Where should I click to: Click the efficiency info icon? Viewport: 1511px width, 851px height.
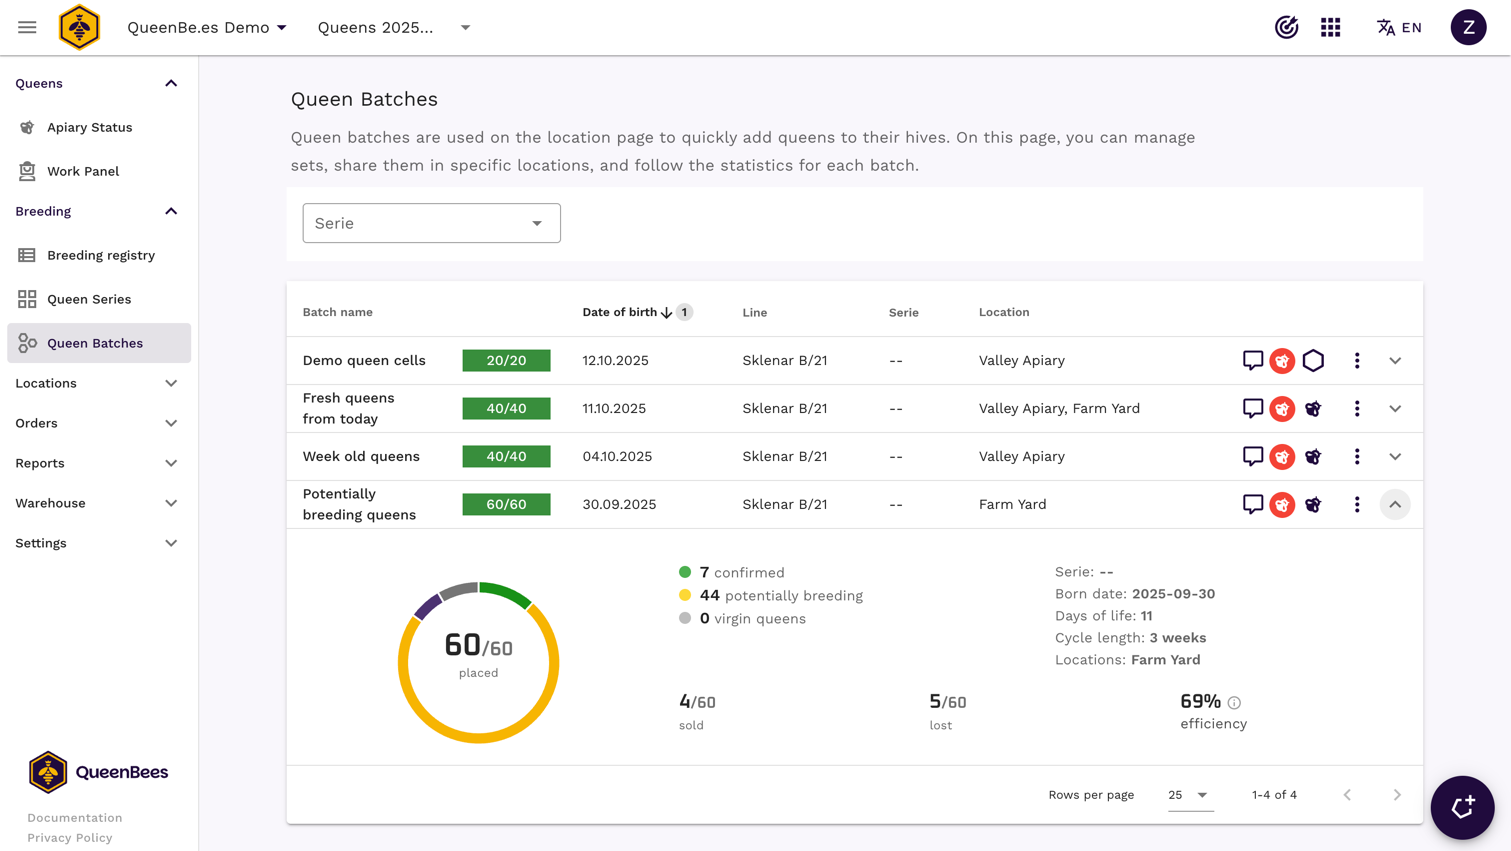pyautogui.click(x=1234, y=703)
